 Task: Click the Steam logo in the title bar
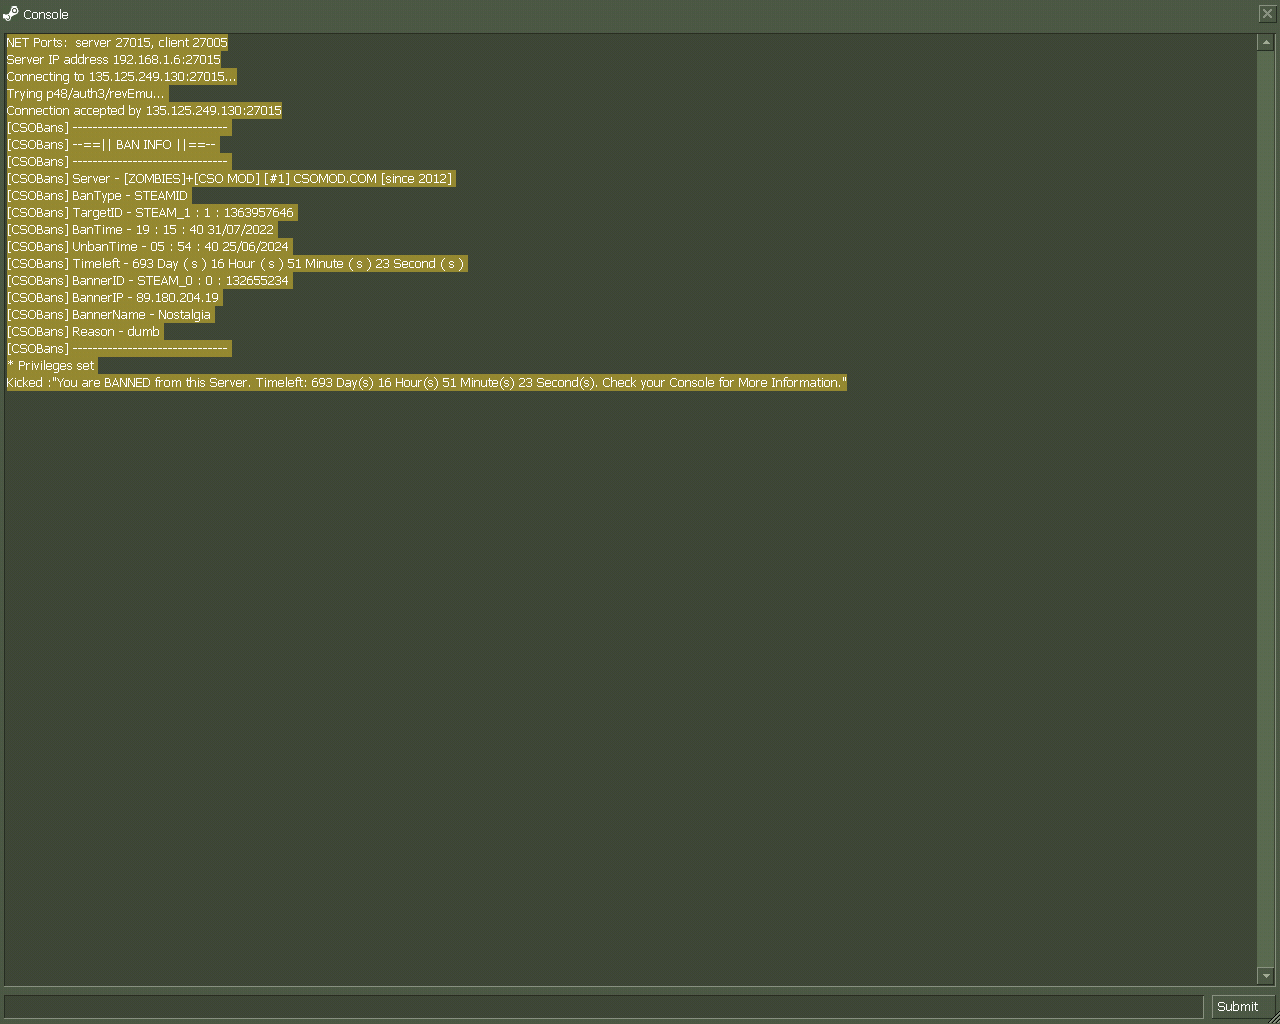tap(11, 14)
